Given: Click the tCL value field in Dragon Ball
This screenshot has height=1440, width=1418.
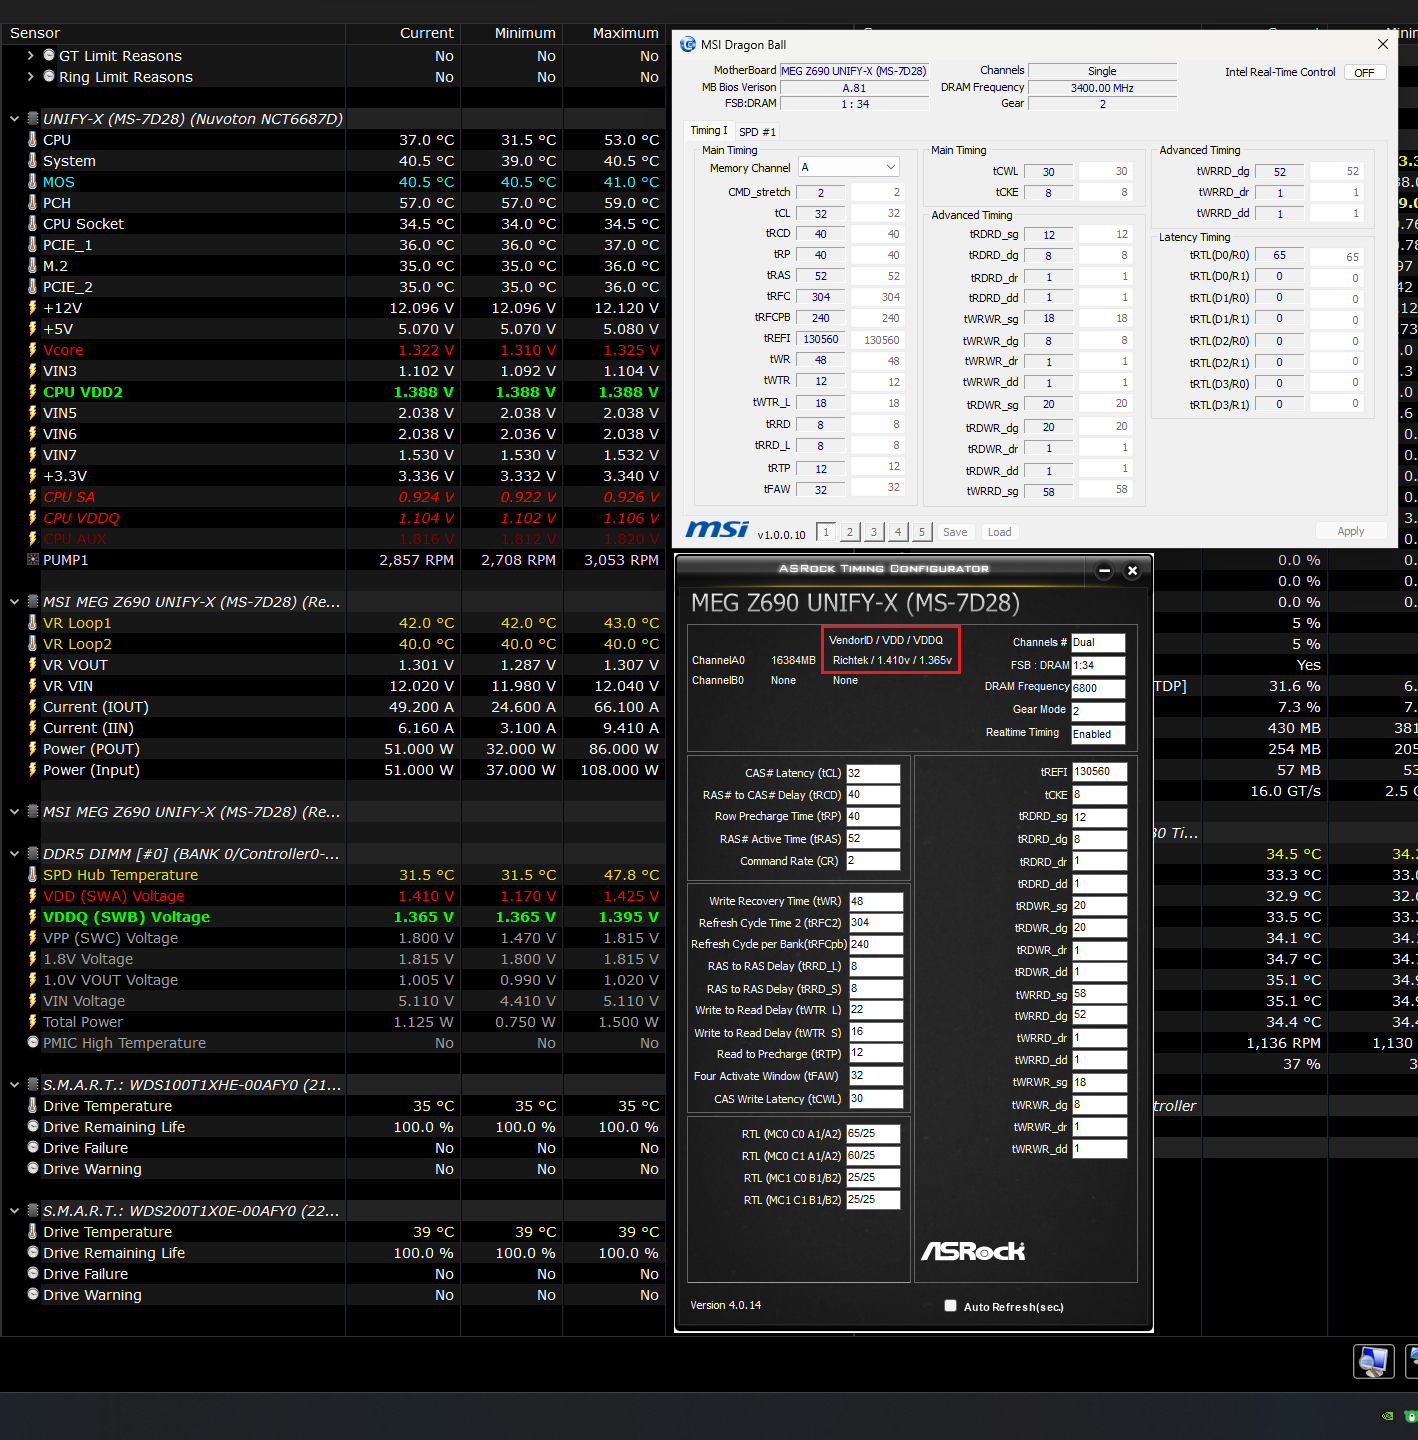Looking at the screenshot, I should point(820,214).
